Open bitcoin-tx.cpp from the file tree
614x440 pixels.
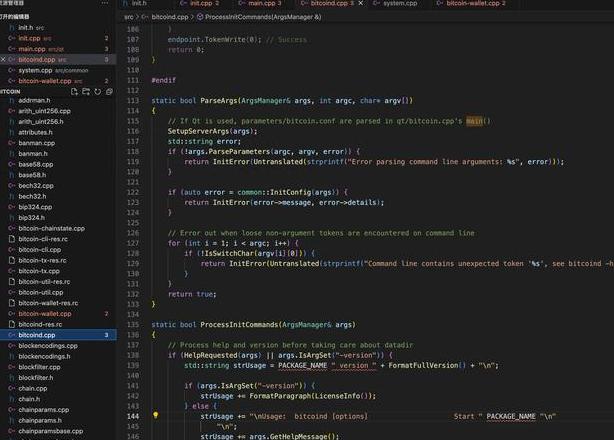click(58, 271)
